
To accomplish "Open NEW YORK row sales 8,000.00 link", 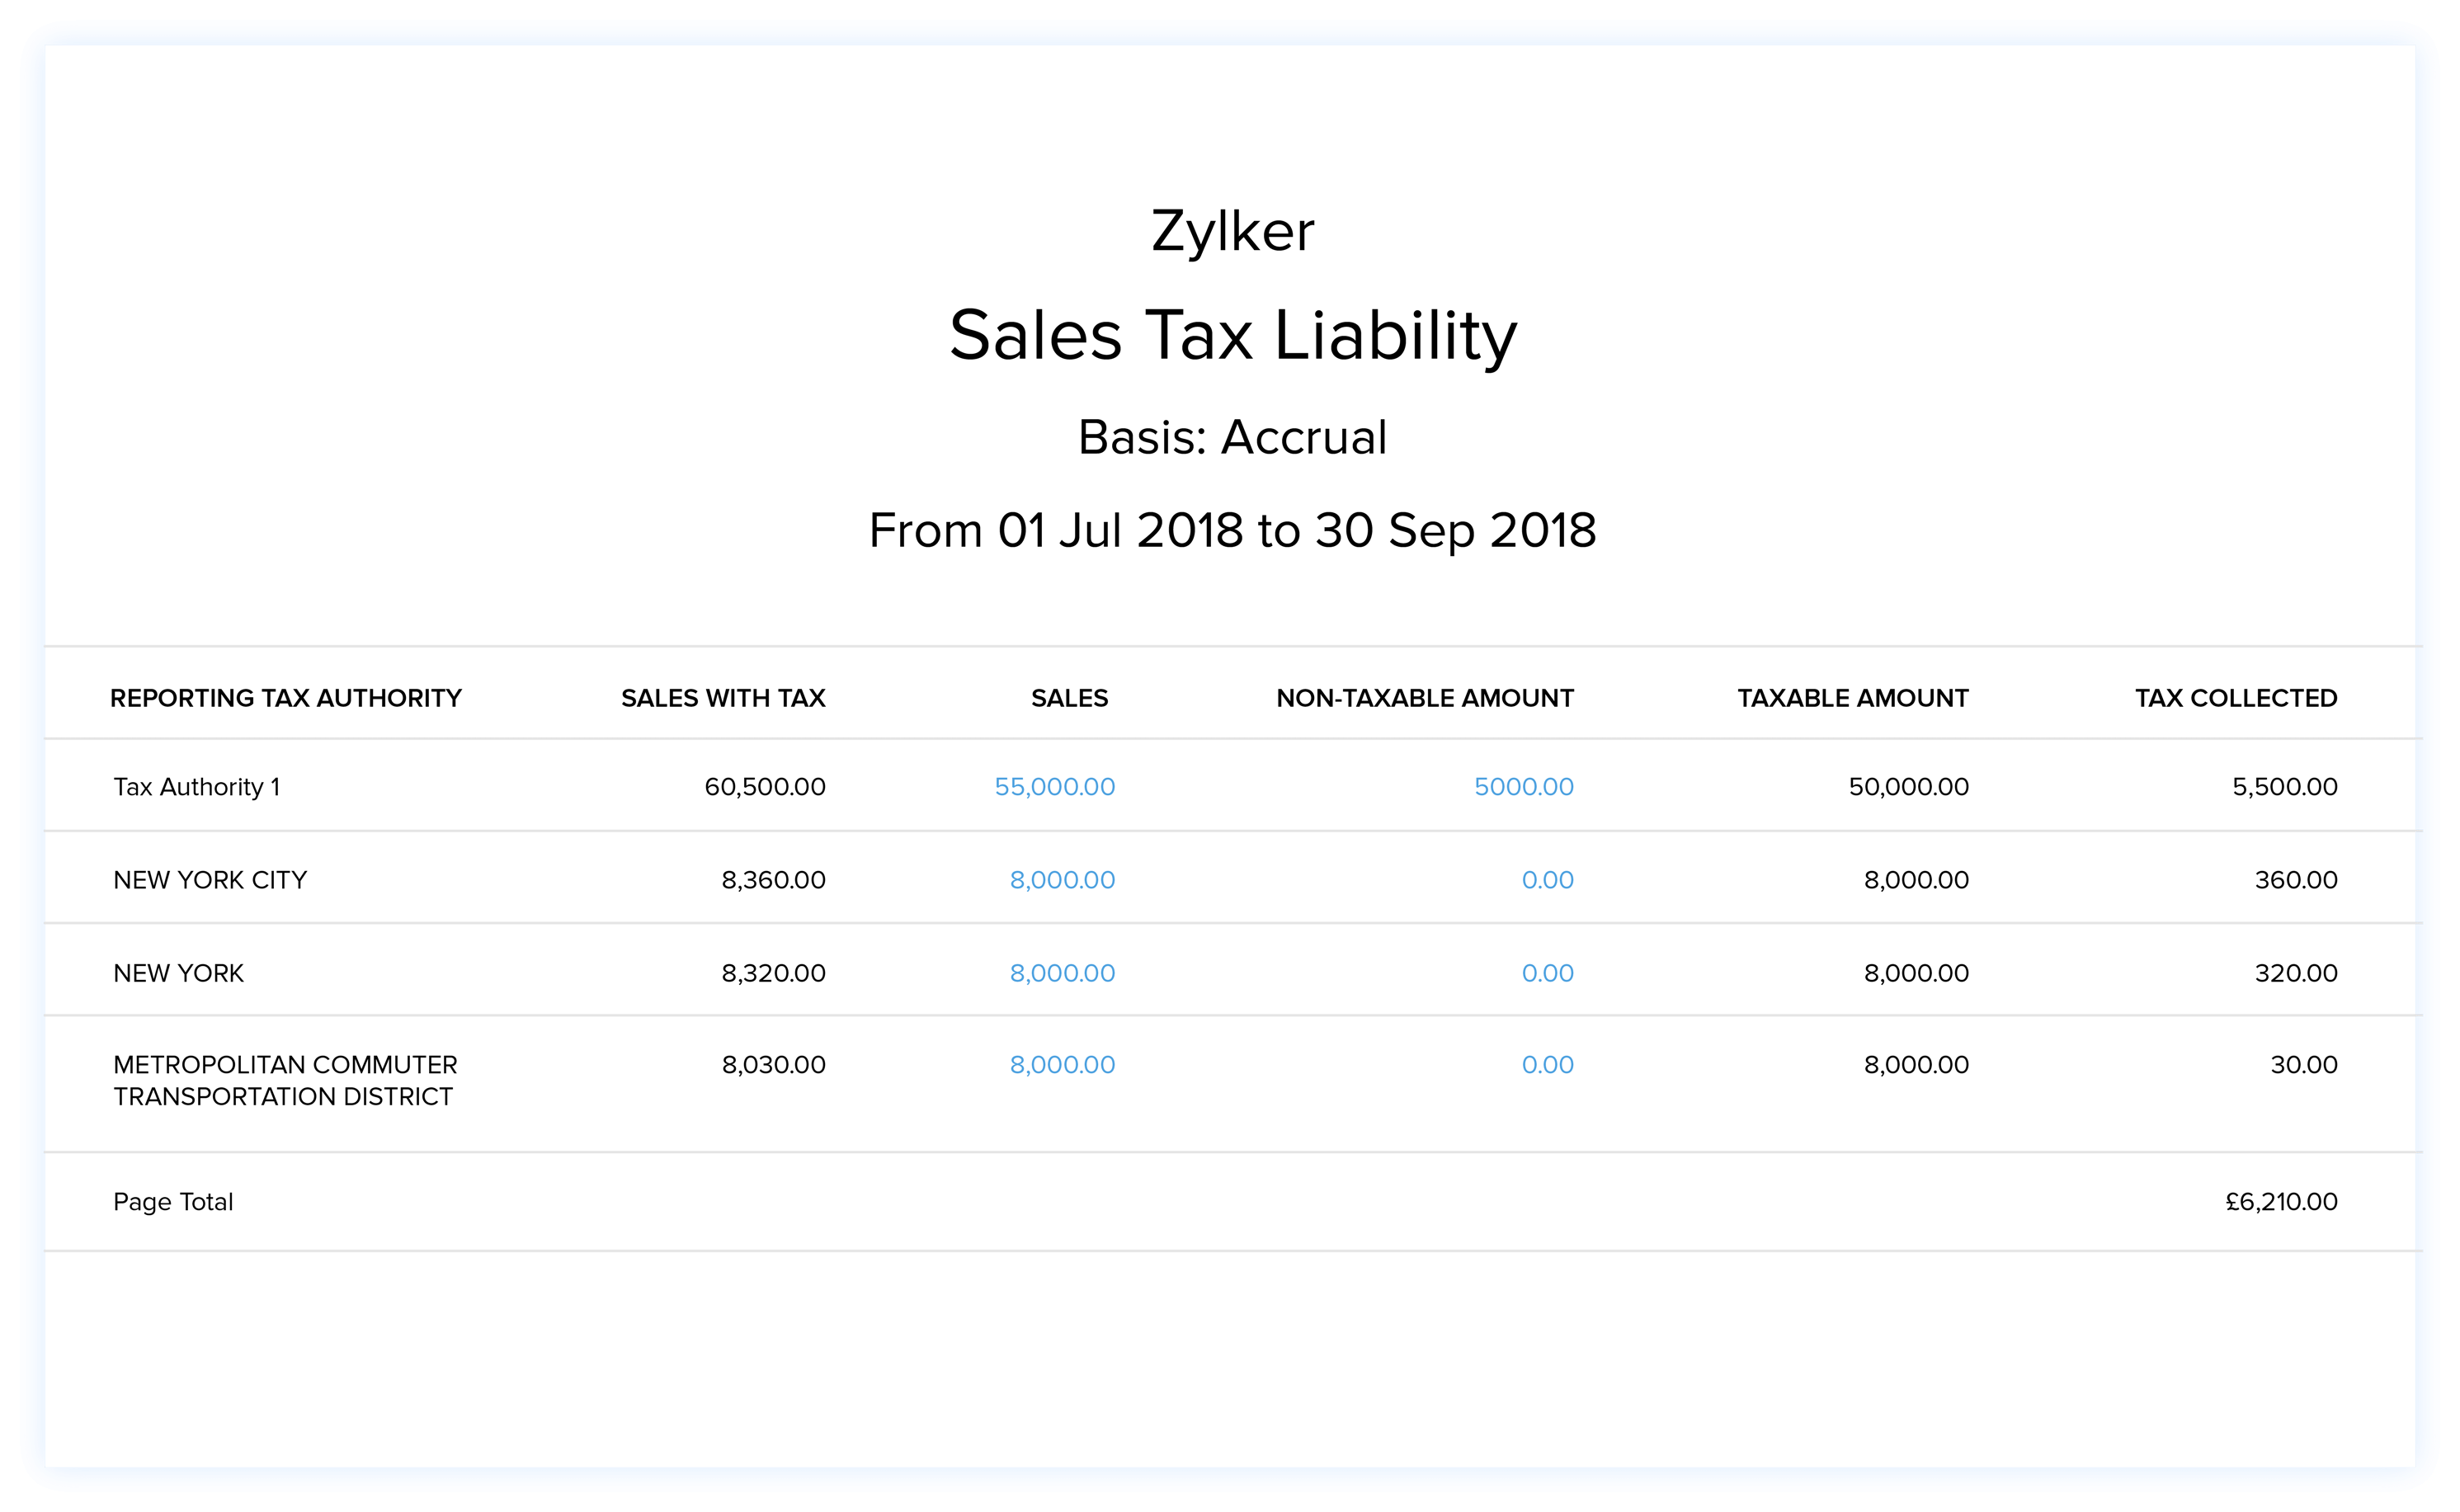I will pos(1062,973).
